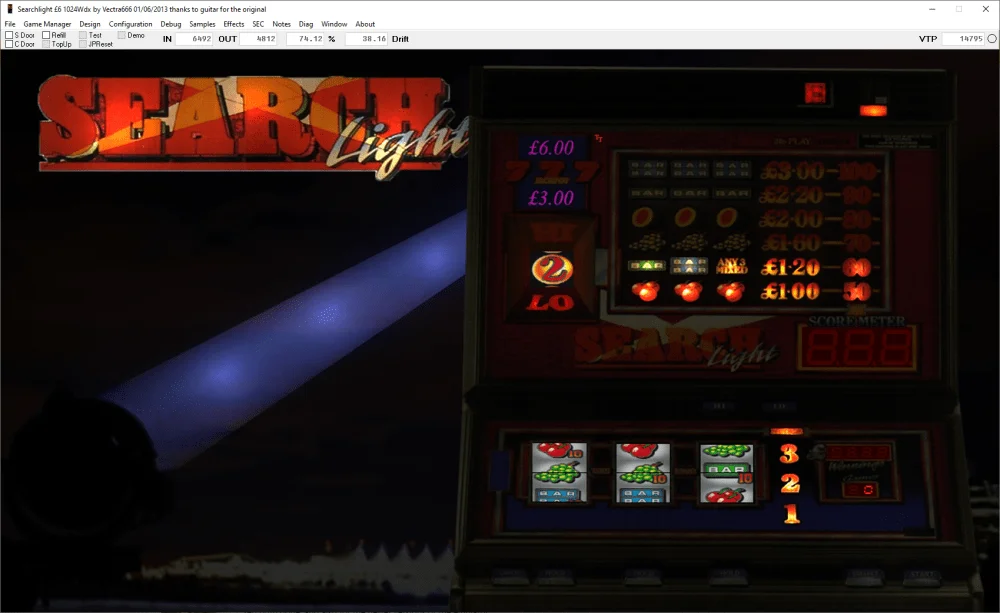Viewport: 1000px width, 613px height.
Task: Click the £1.00 paytable amount
Action: coord(790,292)
